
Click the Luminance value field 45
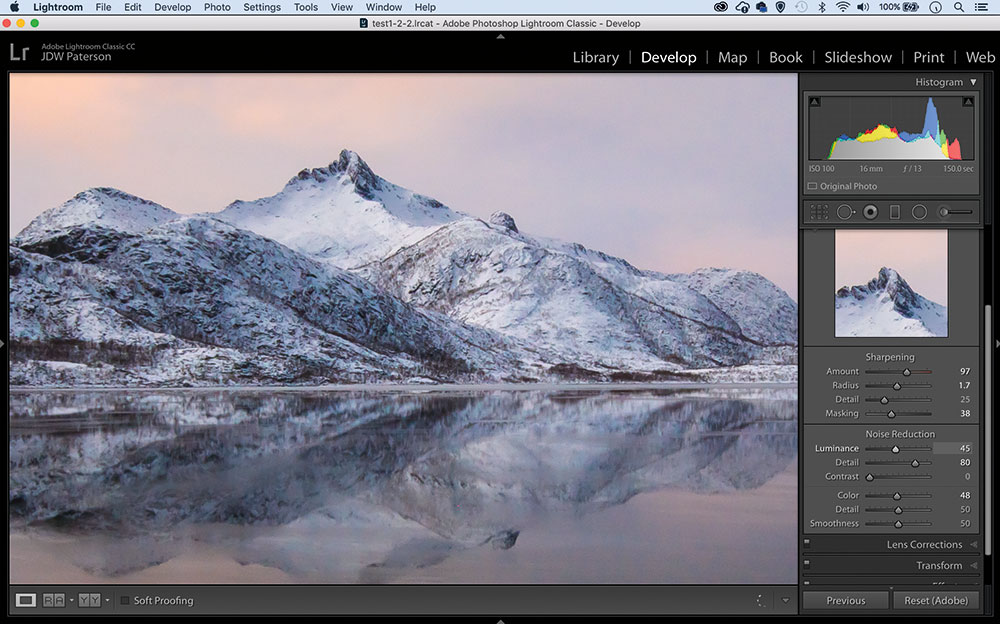954,449
